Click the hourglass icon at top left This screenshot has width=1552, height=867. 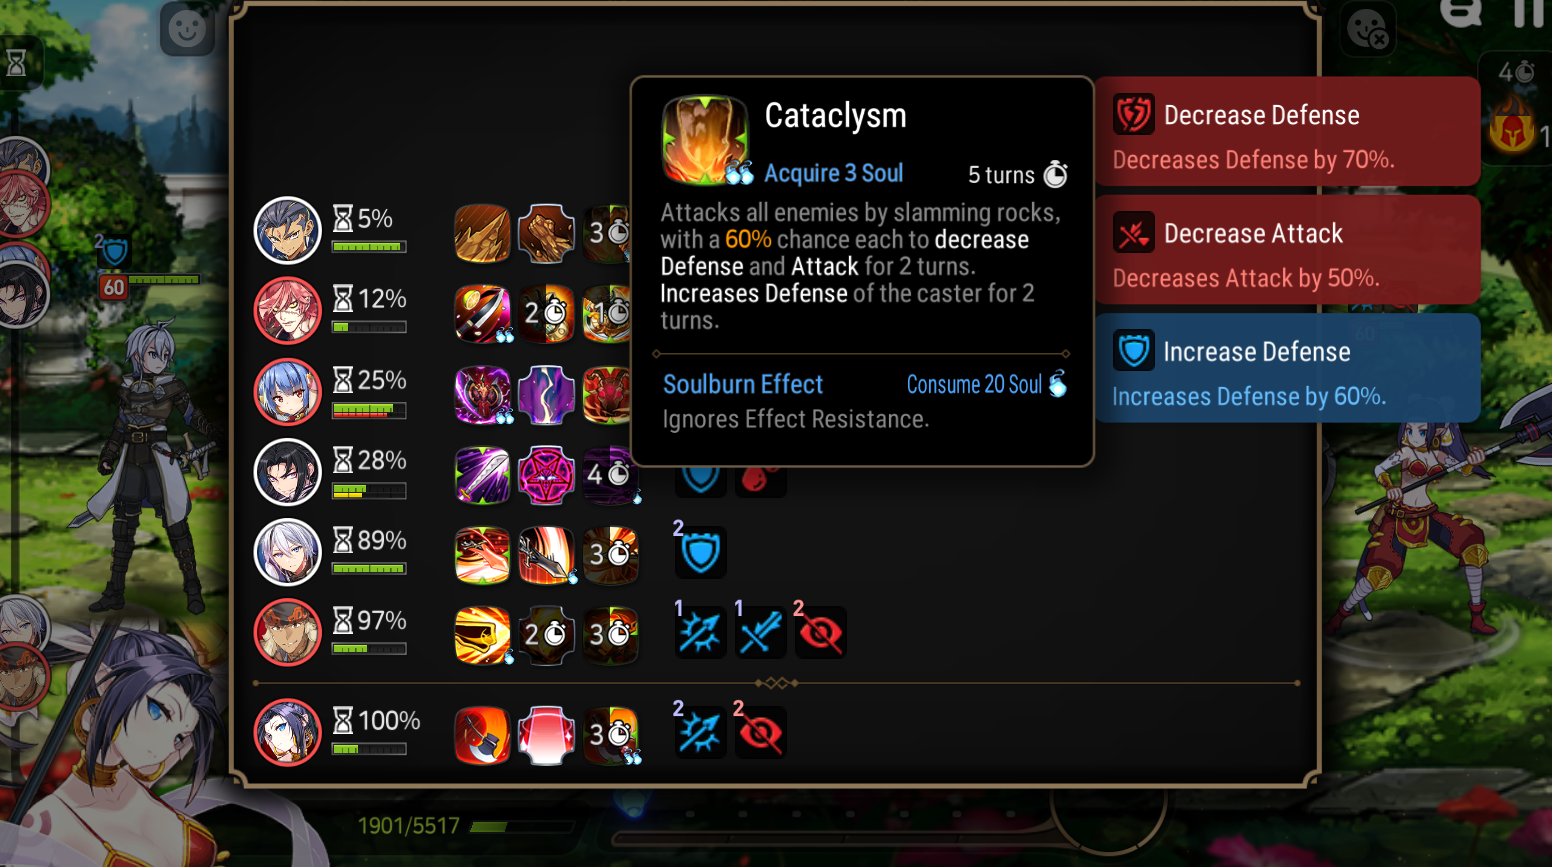(x=17, y=64)
